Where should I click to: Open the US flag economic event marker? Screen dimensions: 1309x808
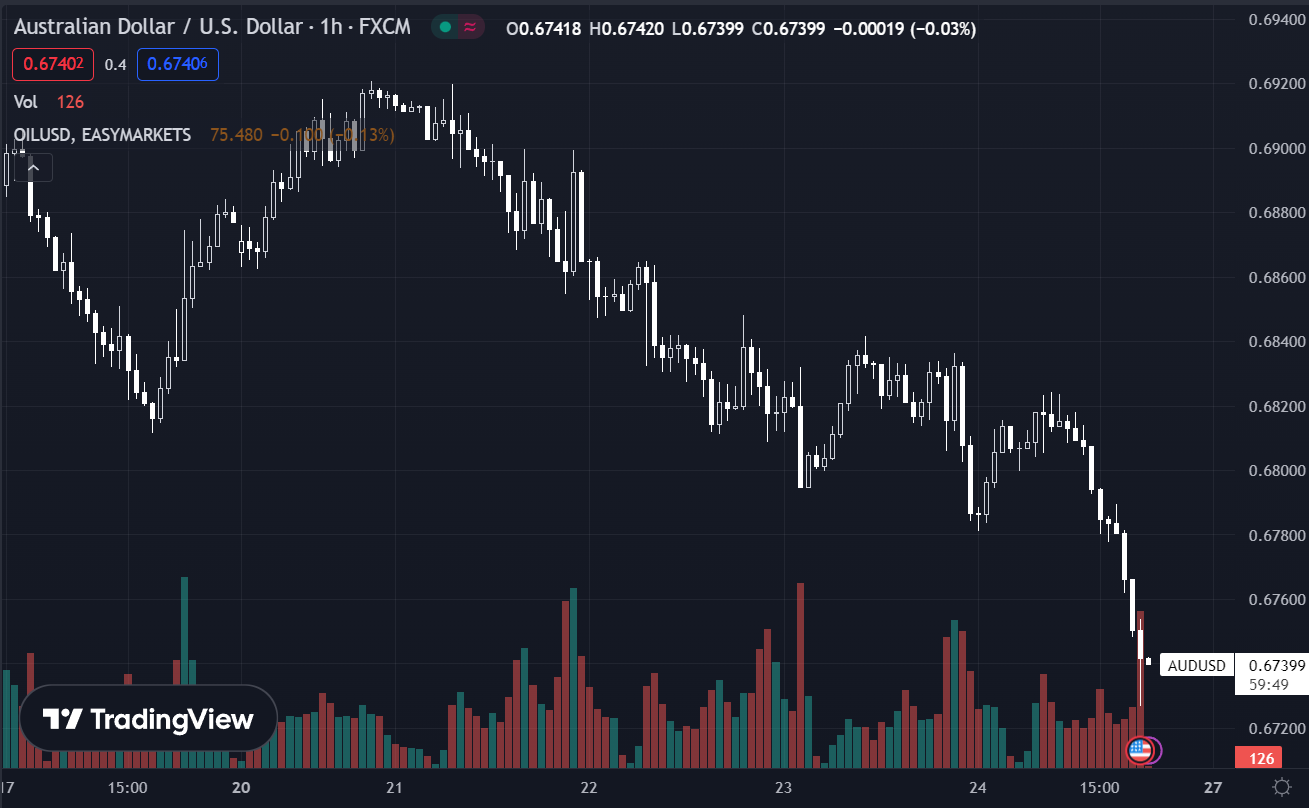1139,749
